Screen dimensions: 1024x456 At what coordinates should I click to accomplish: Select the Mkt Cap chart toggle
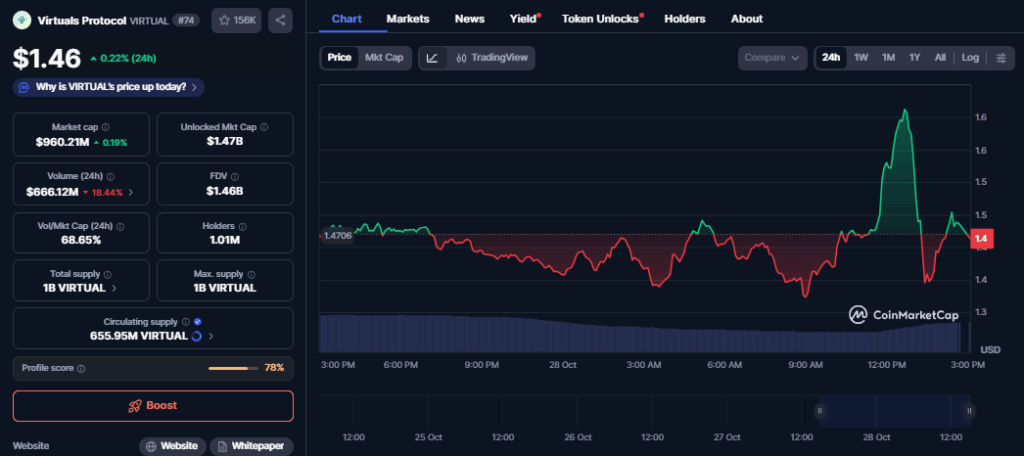click(x=384, y=57)
